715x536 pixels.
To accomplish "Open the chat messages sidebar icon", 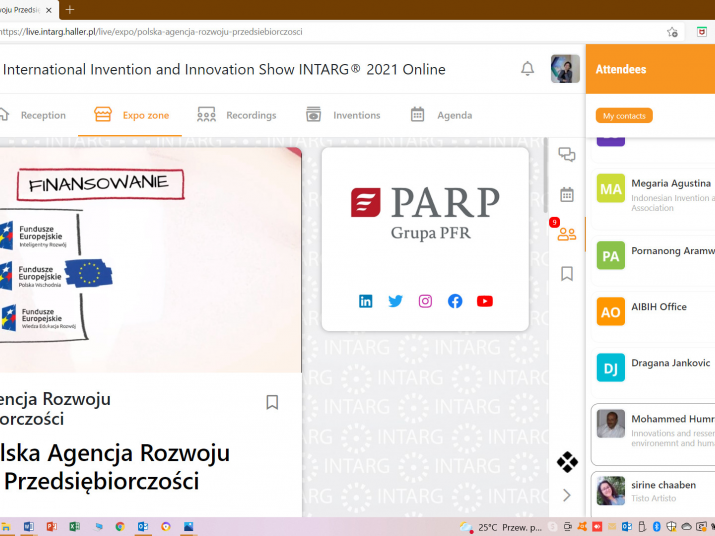I will coord(566,155).
